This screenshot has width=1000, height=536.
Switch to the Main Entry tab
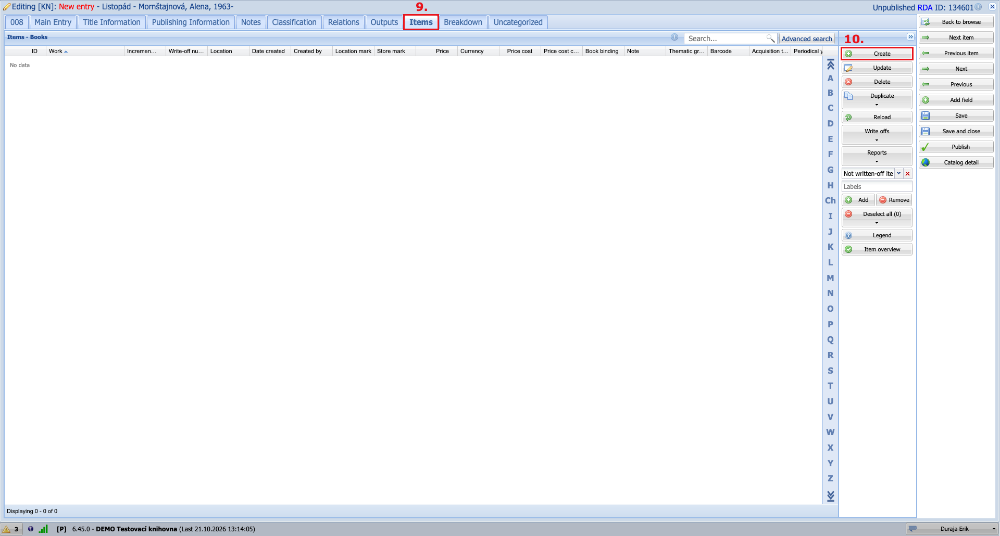[53, 22]
